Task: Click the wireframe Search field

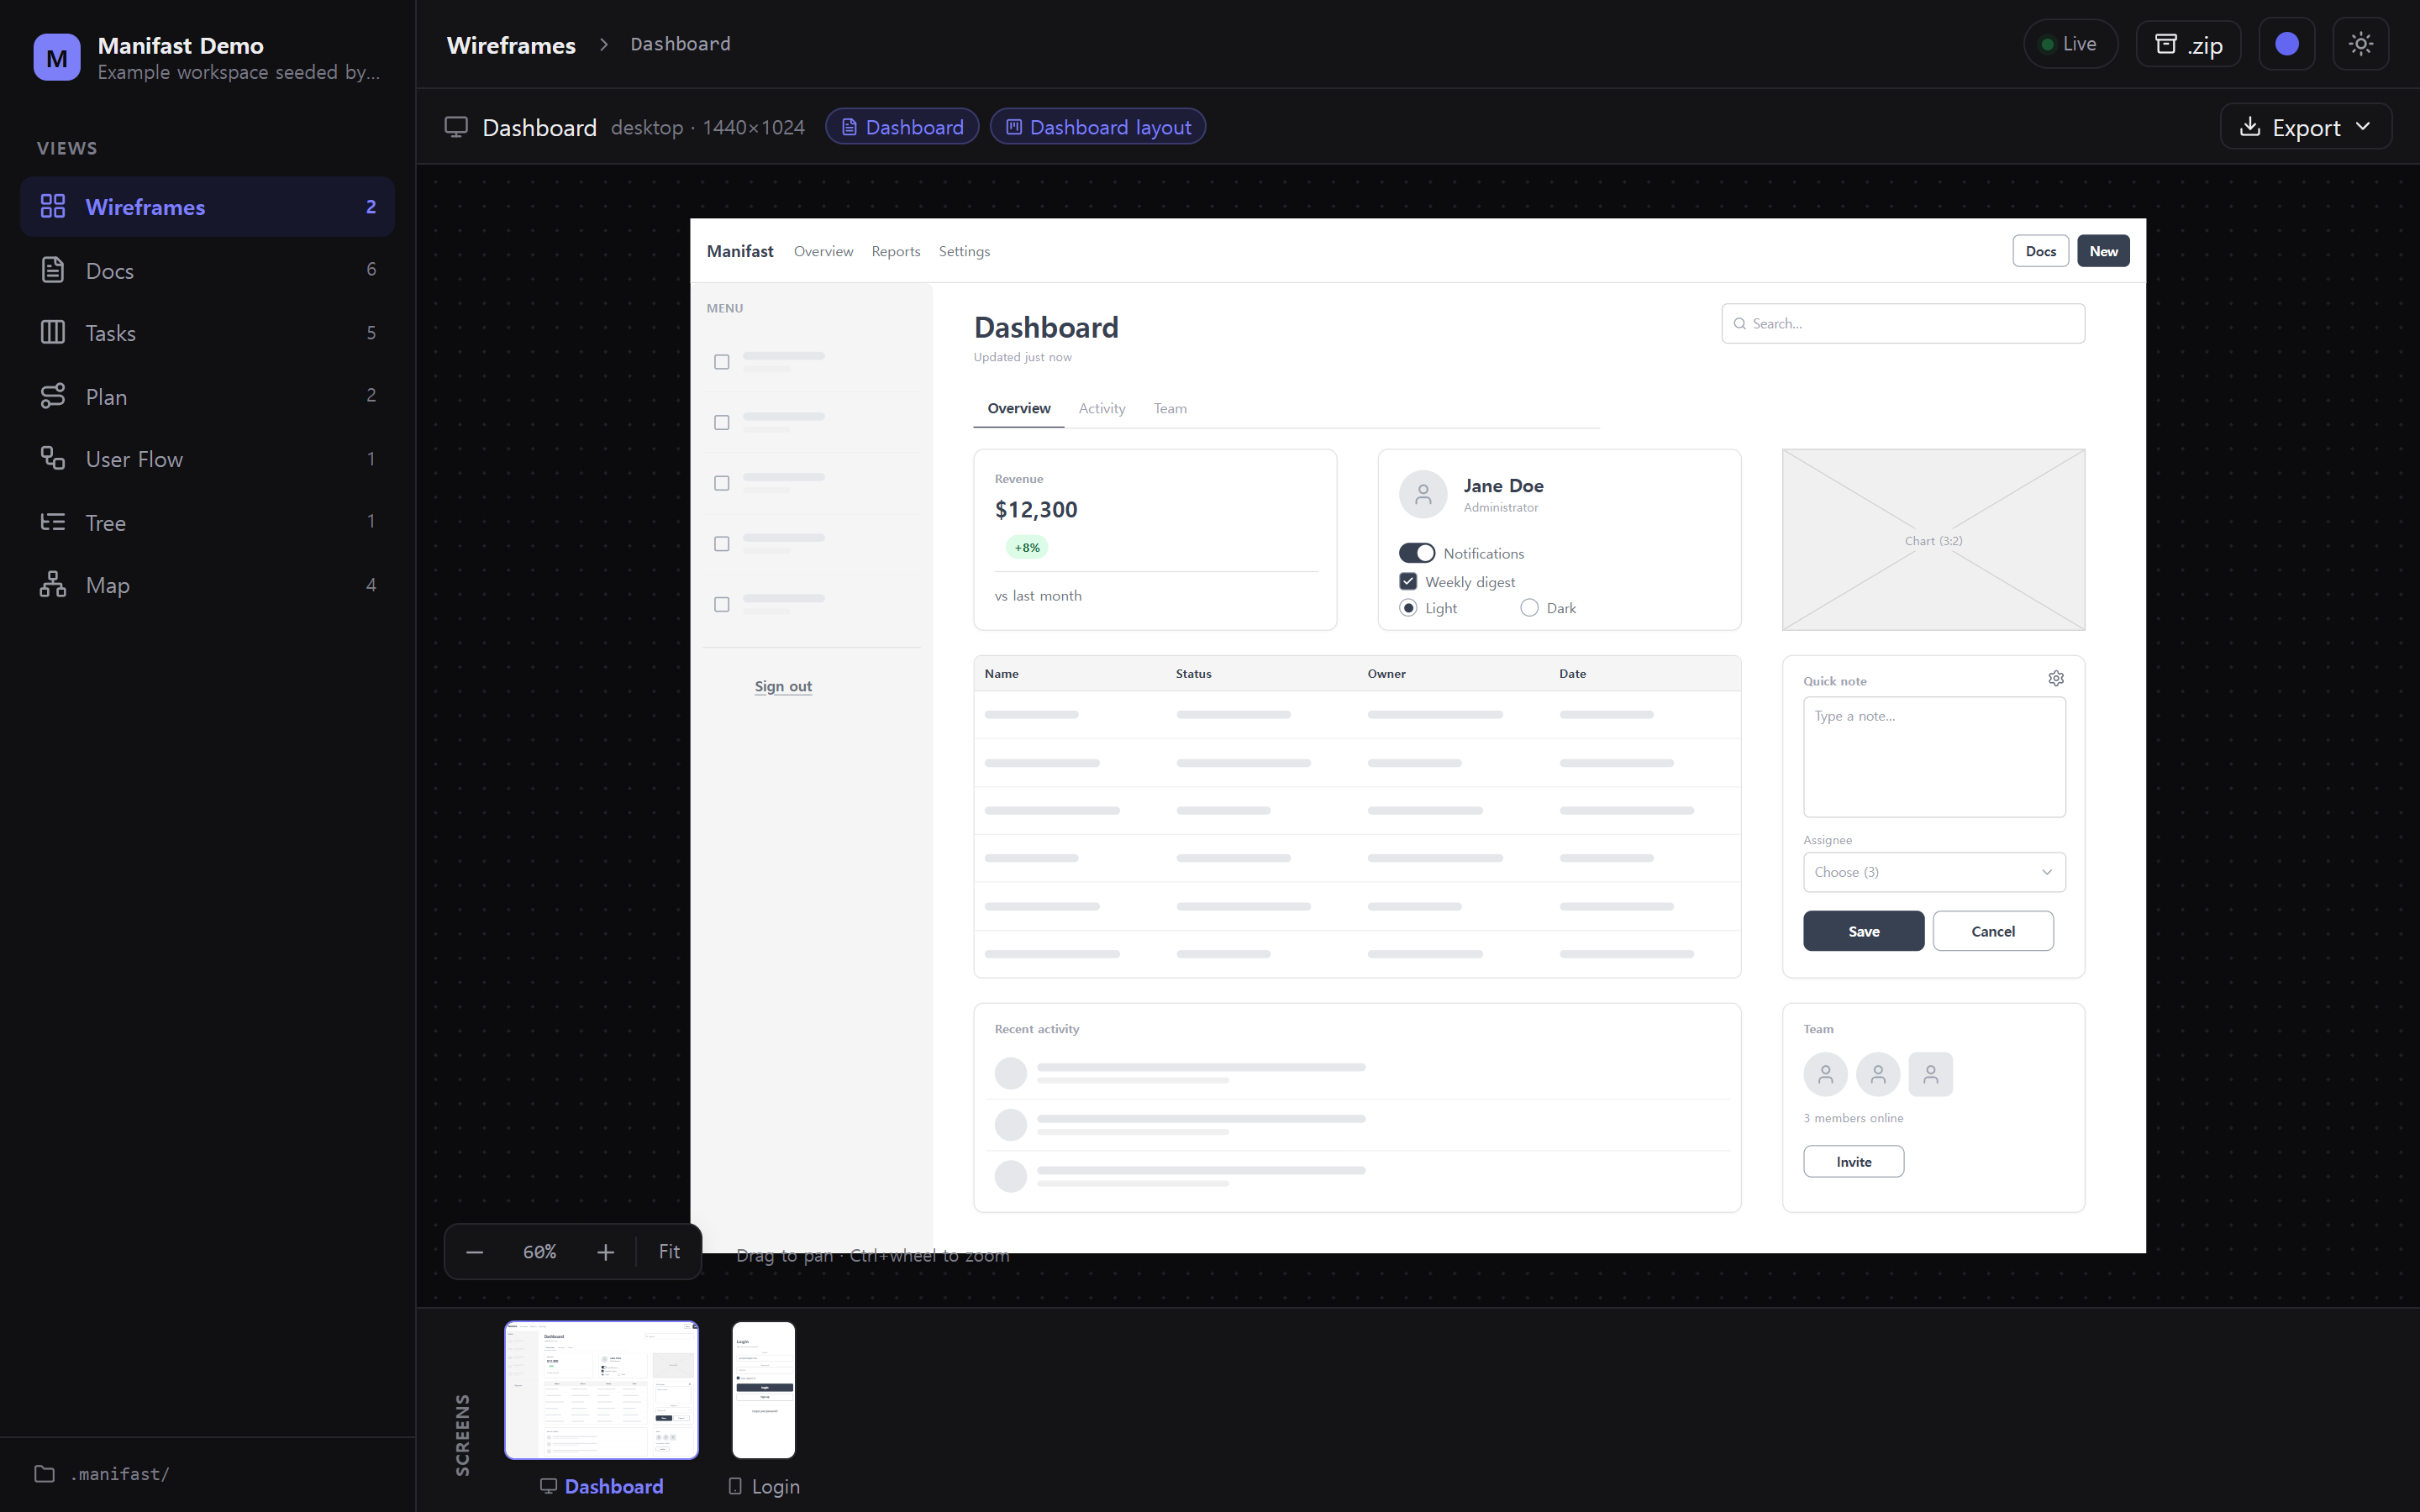Action: [1902, 323]
